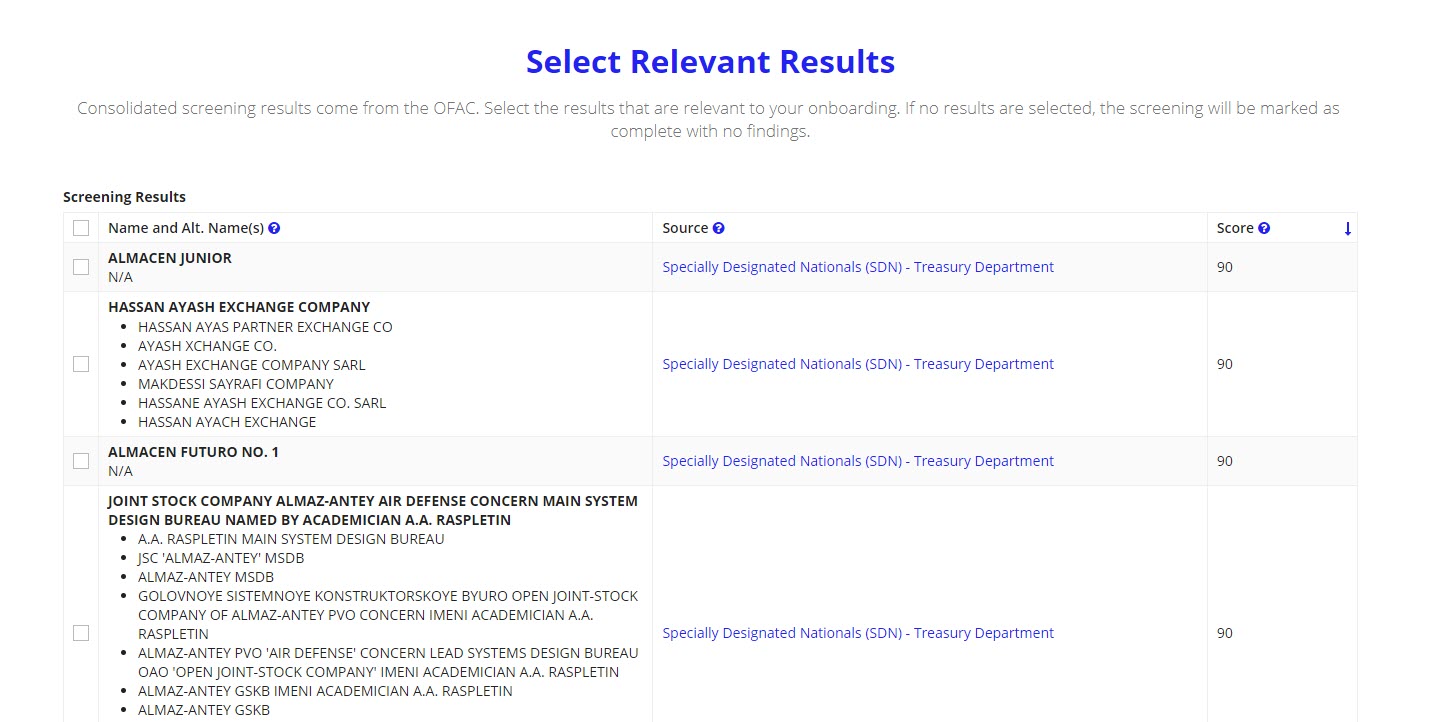Select the HASSAN AYASH EXCHANGE COMPANY result
1442x722 pixels.
click(x=81, y=364)
